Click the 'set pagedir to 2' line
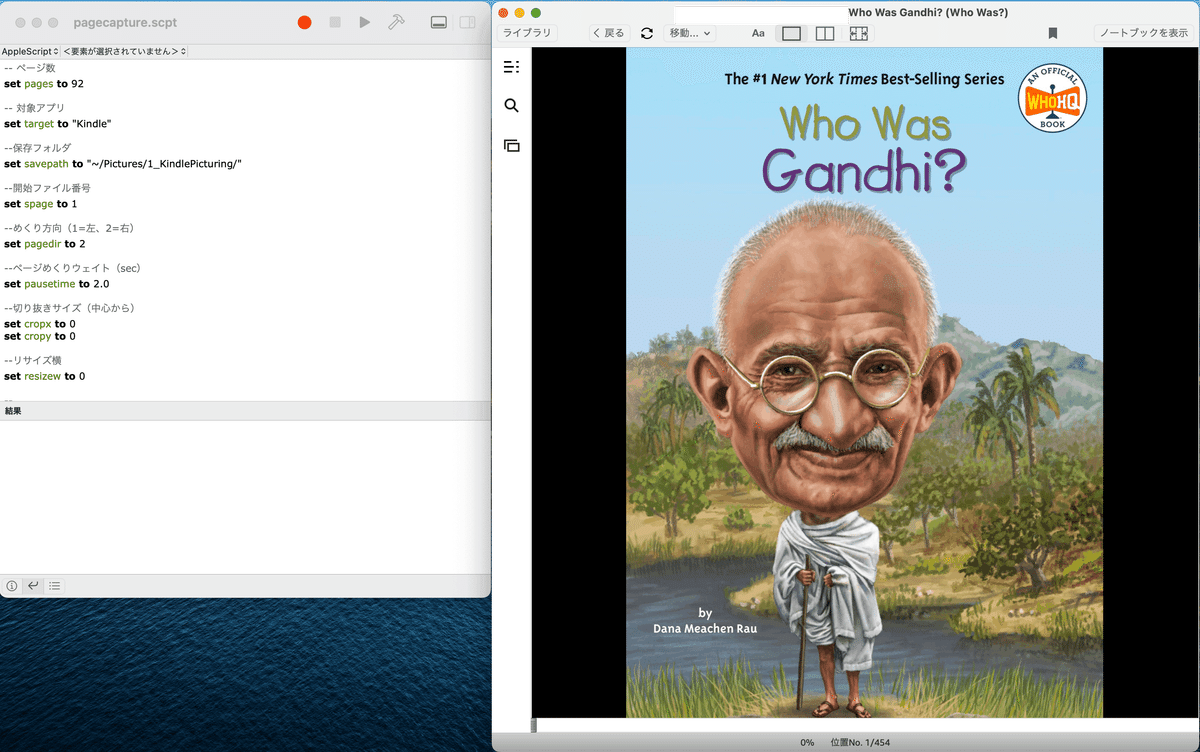The width and height of the screenshot is (1200, 752). coord(45,244)
